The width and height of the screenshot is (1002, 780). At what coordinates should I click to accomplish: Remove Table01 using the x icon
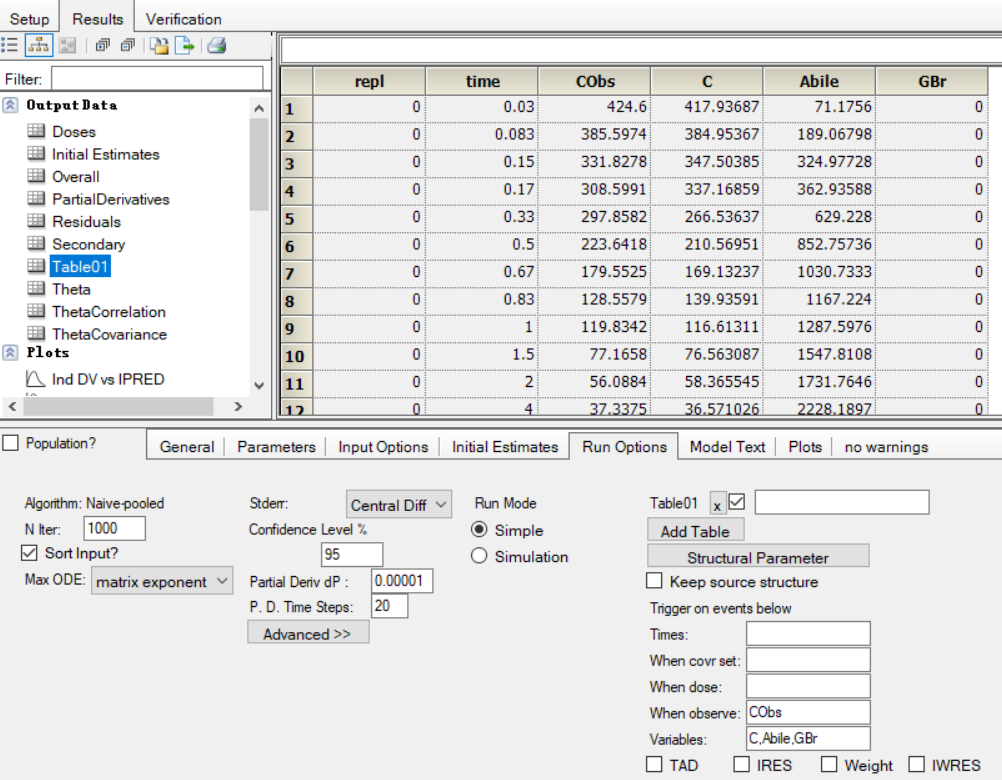click(717, 505)
